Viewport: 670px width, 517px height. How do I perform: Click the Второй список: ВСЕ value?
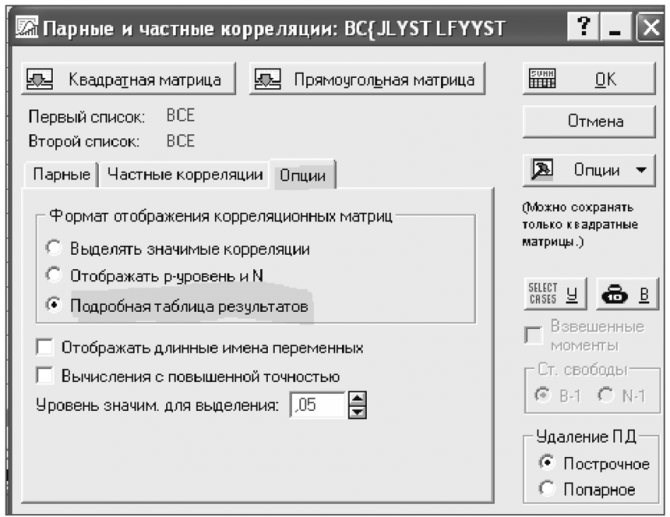point(180,141)
